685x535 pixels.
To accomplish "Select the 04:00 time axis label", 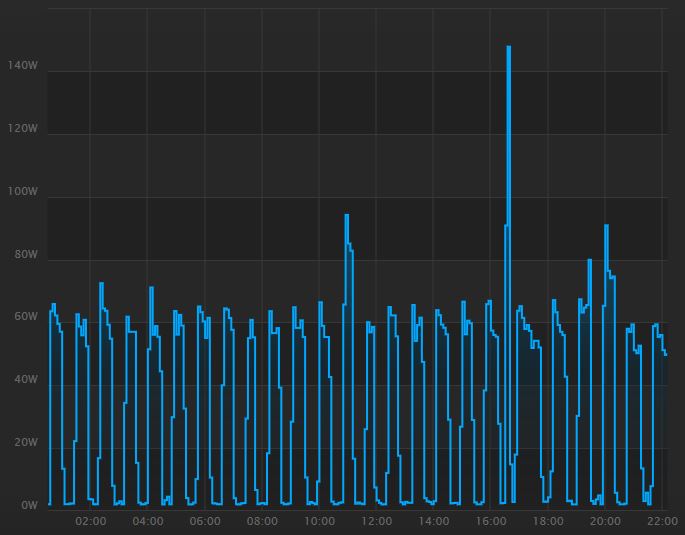I will [x=148, y=521].
